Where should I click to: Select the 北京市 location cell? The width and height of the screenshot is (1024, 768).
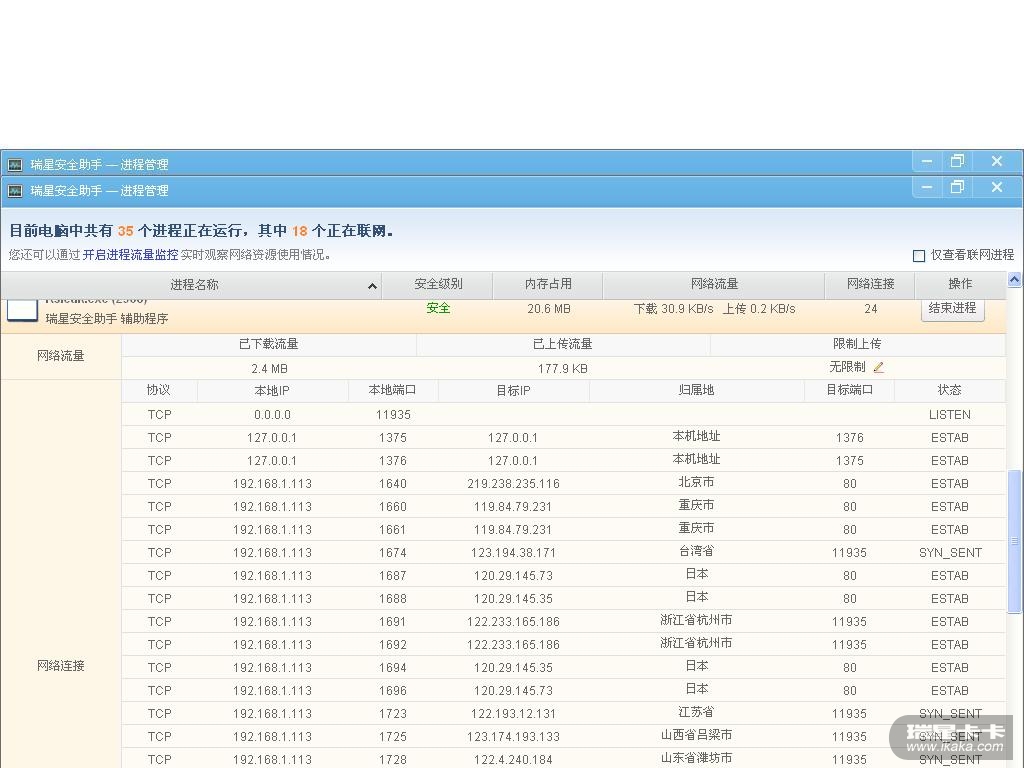696,482
